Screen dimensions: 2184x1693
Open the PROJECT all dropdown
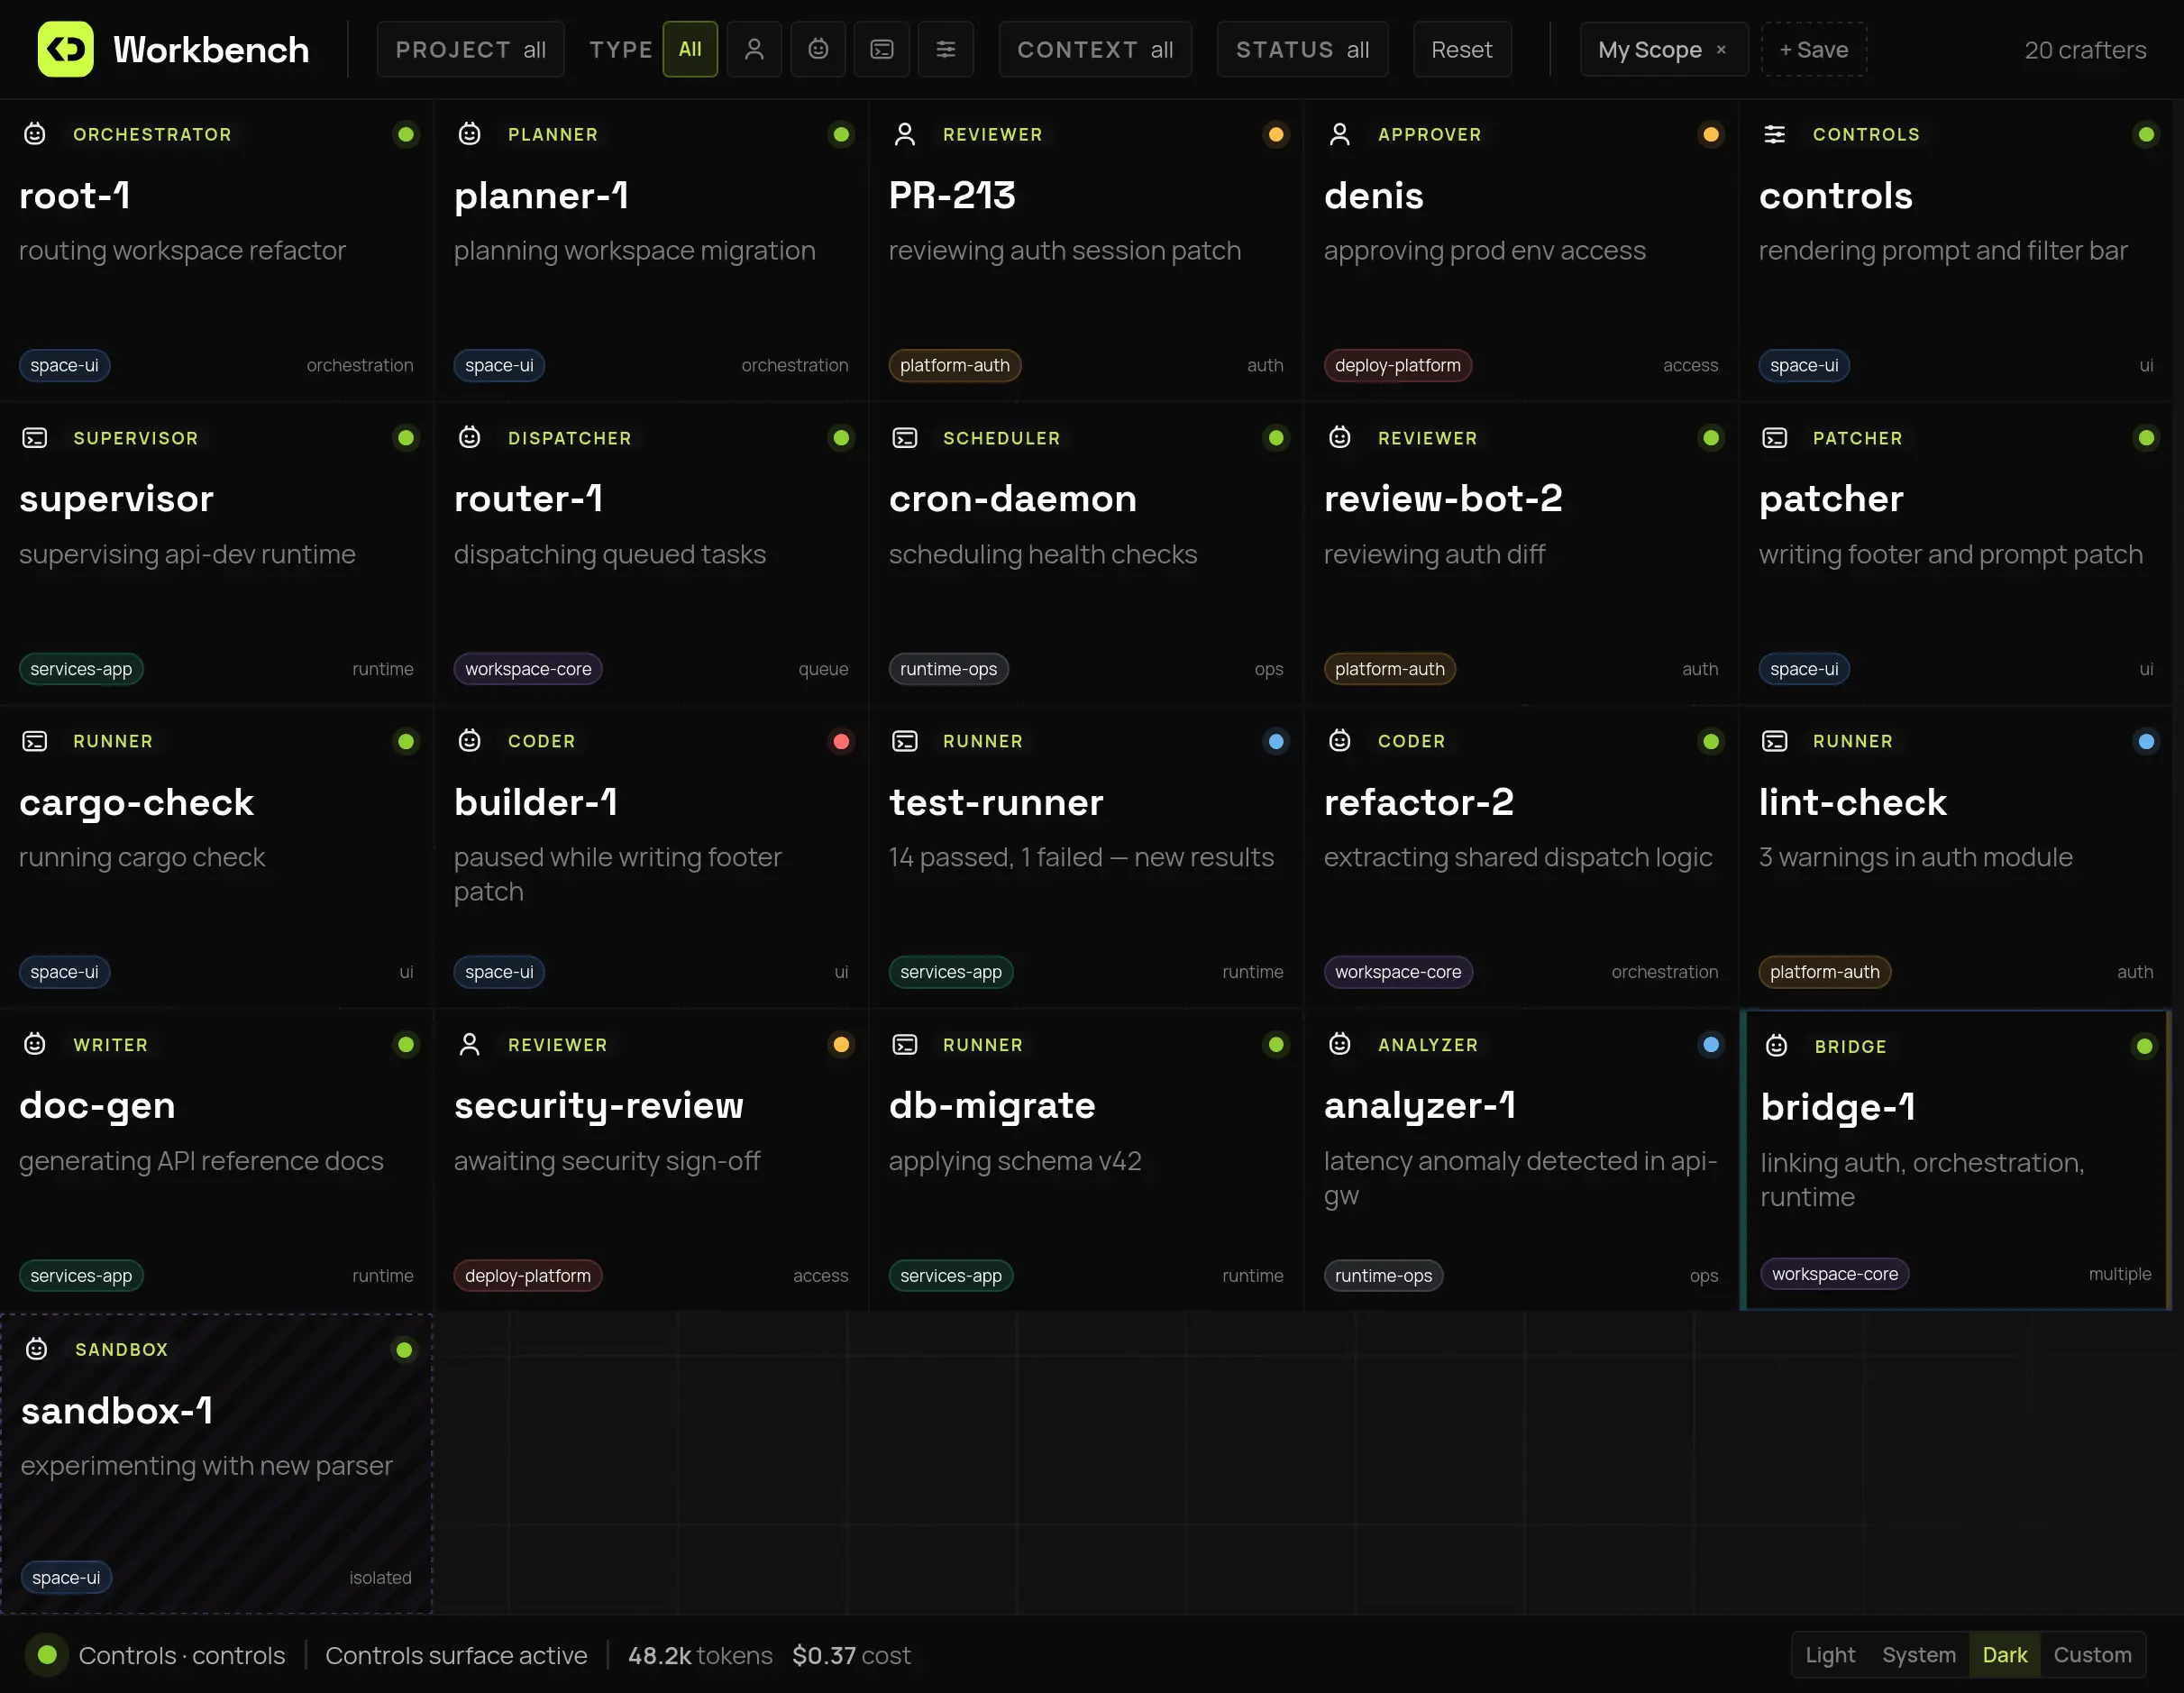(x=470, y=49)
